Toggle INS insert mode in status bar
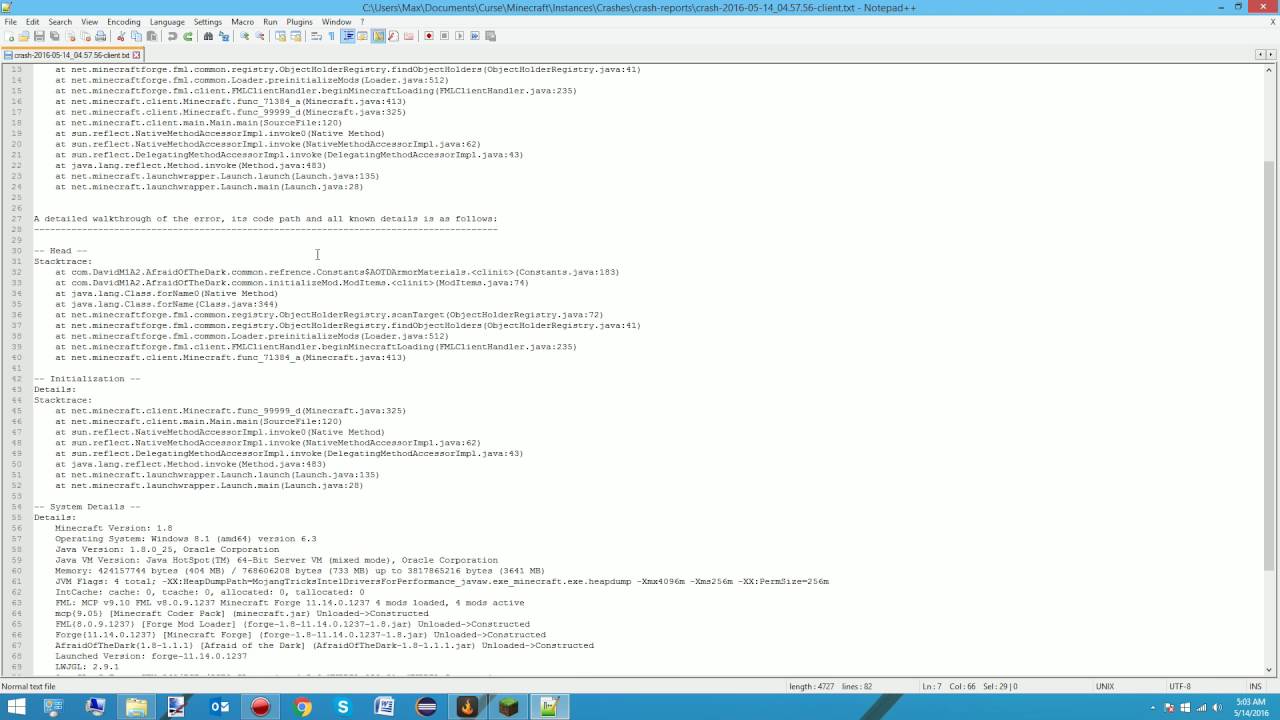The image size is (1280, 720). tap(1255, 686)
